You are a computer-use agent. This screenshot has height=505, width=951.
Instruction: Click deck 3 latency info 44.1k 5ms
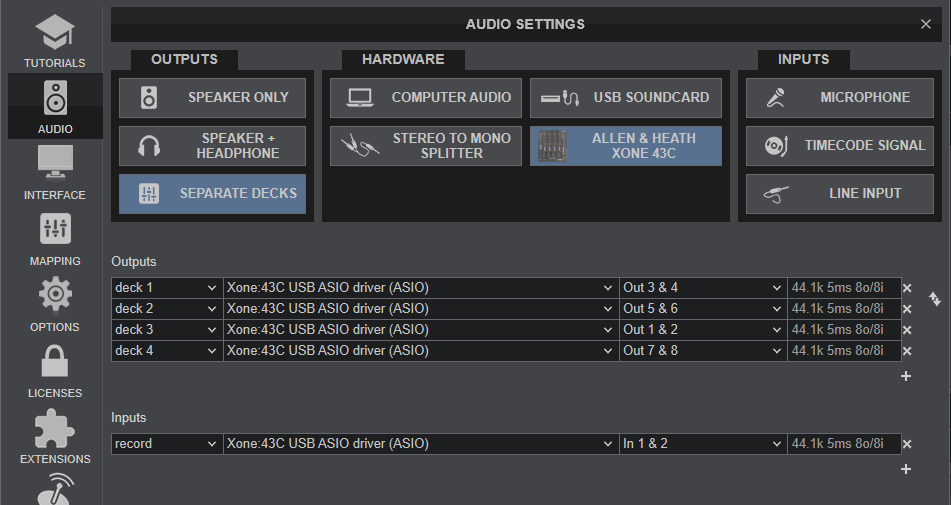pos(838,330)
